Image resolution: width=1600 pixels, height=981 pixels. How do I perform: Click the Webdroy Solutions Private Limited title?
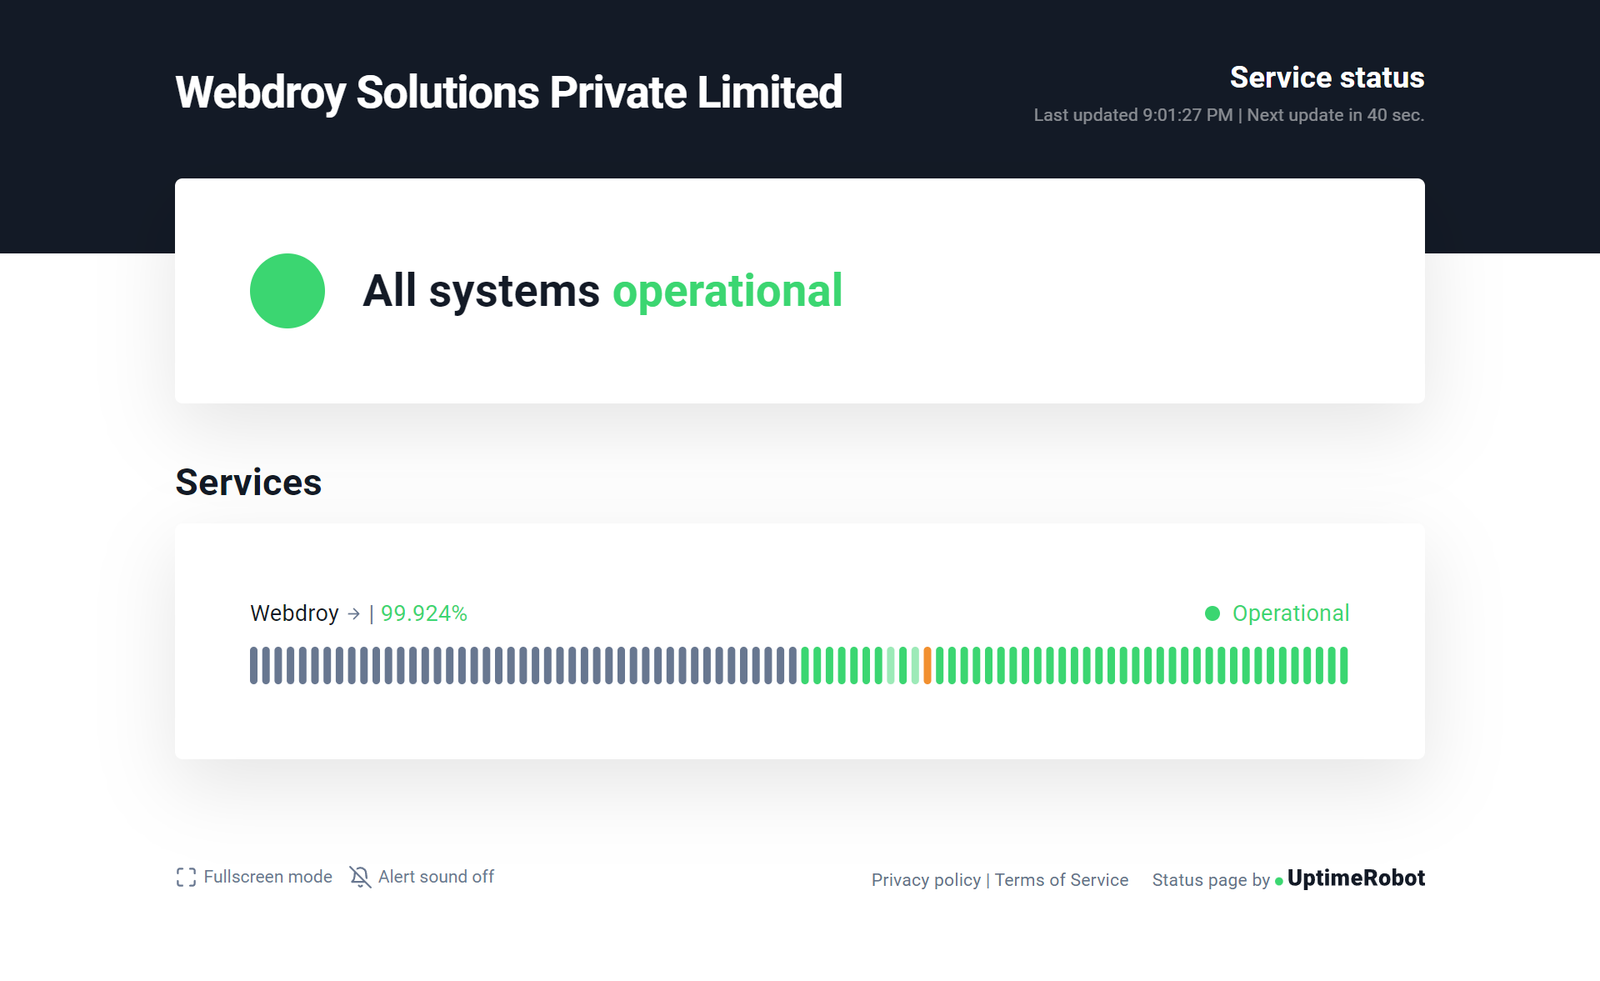pos(509,93)
